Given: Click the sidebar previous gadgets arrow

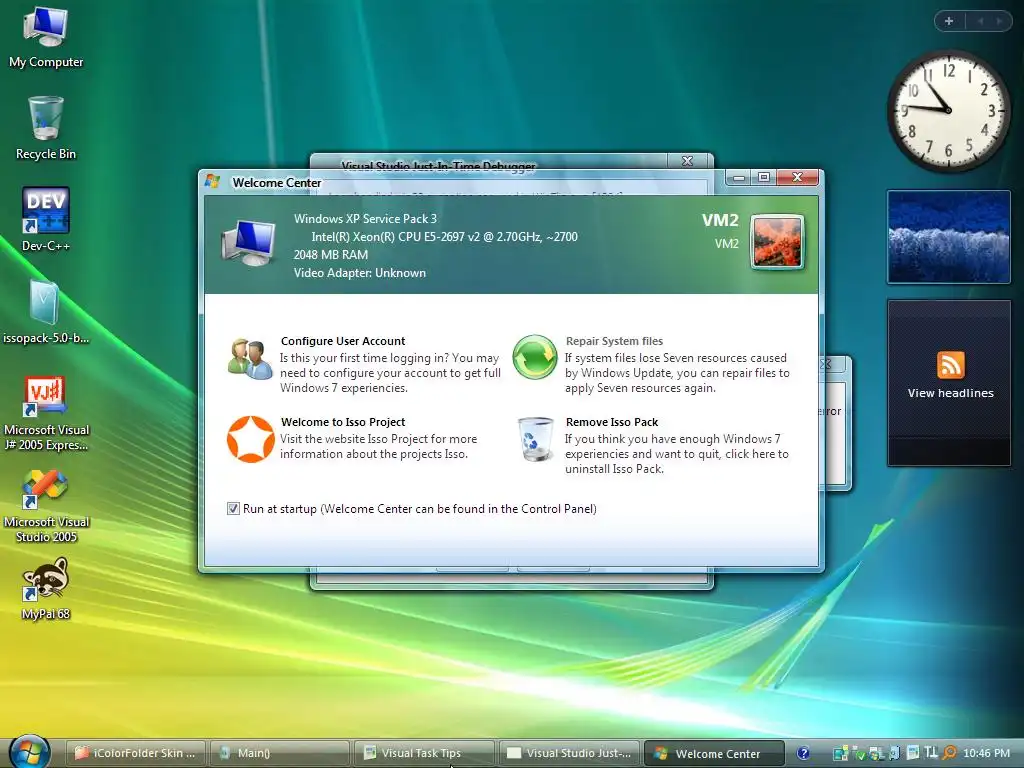Looking at the screenshot, I should [980, 21].
